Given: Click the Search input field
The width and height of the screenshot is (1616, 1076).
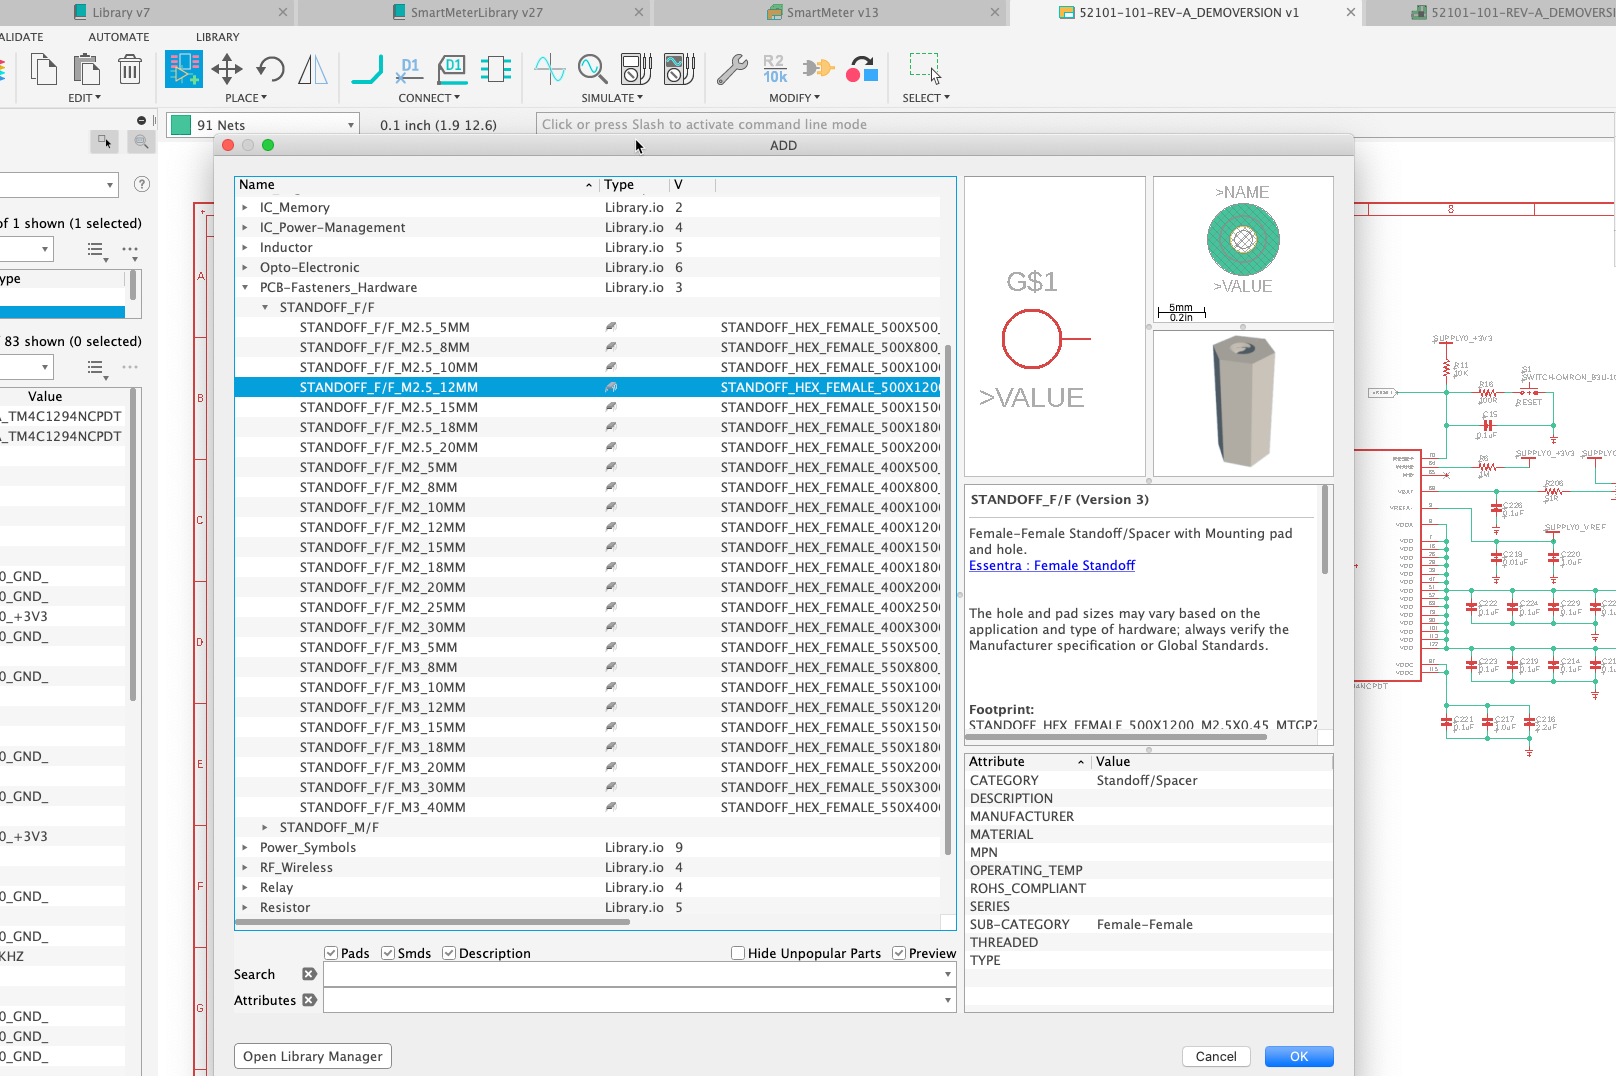Looking at the screenshot, I should pos(632,974).
